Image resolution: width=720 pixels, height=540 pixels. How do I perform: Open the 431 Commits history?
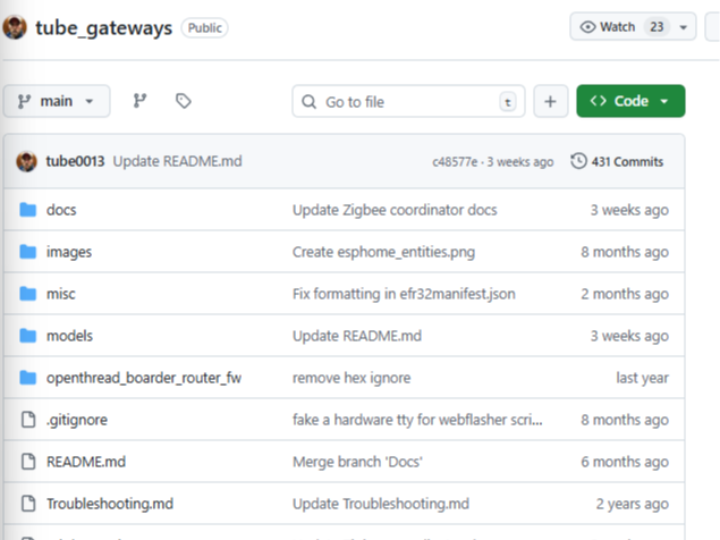click(x=617, y=161)
